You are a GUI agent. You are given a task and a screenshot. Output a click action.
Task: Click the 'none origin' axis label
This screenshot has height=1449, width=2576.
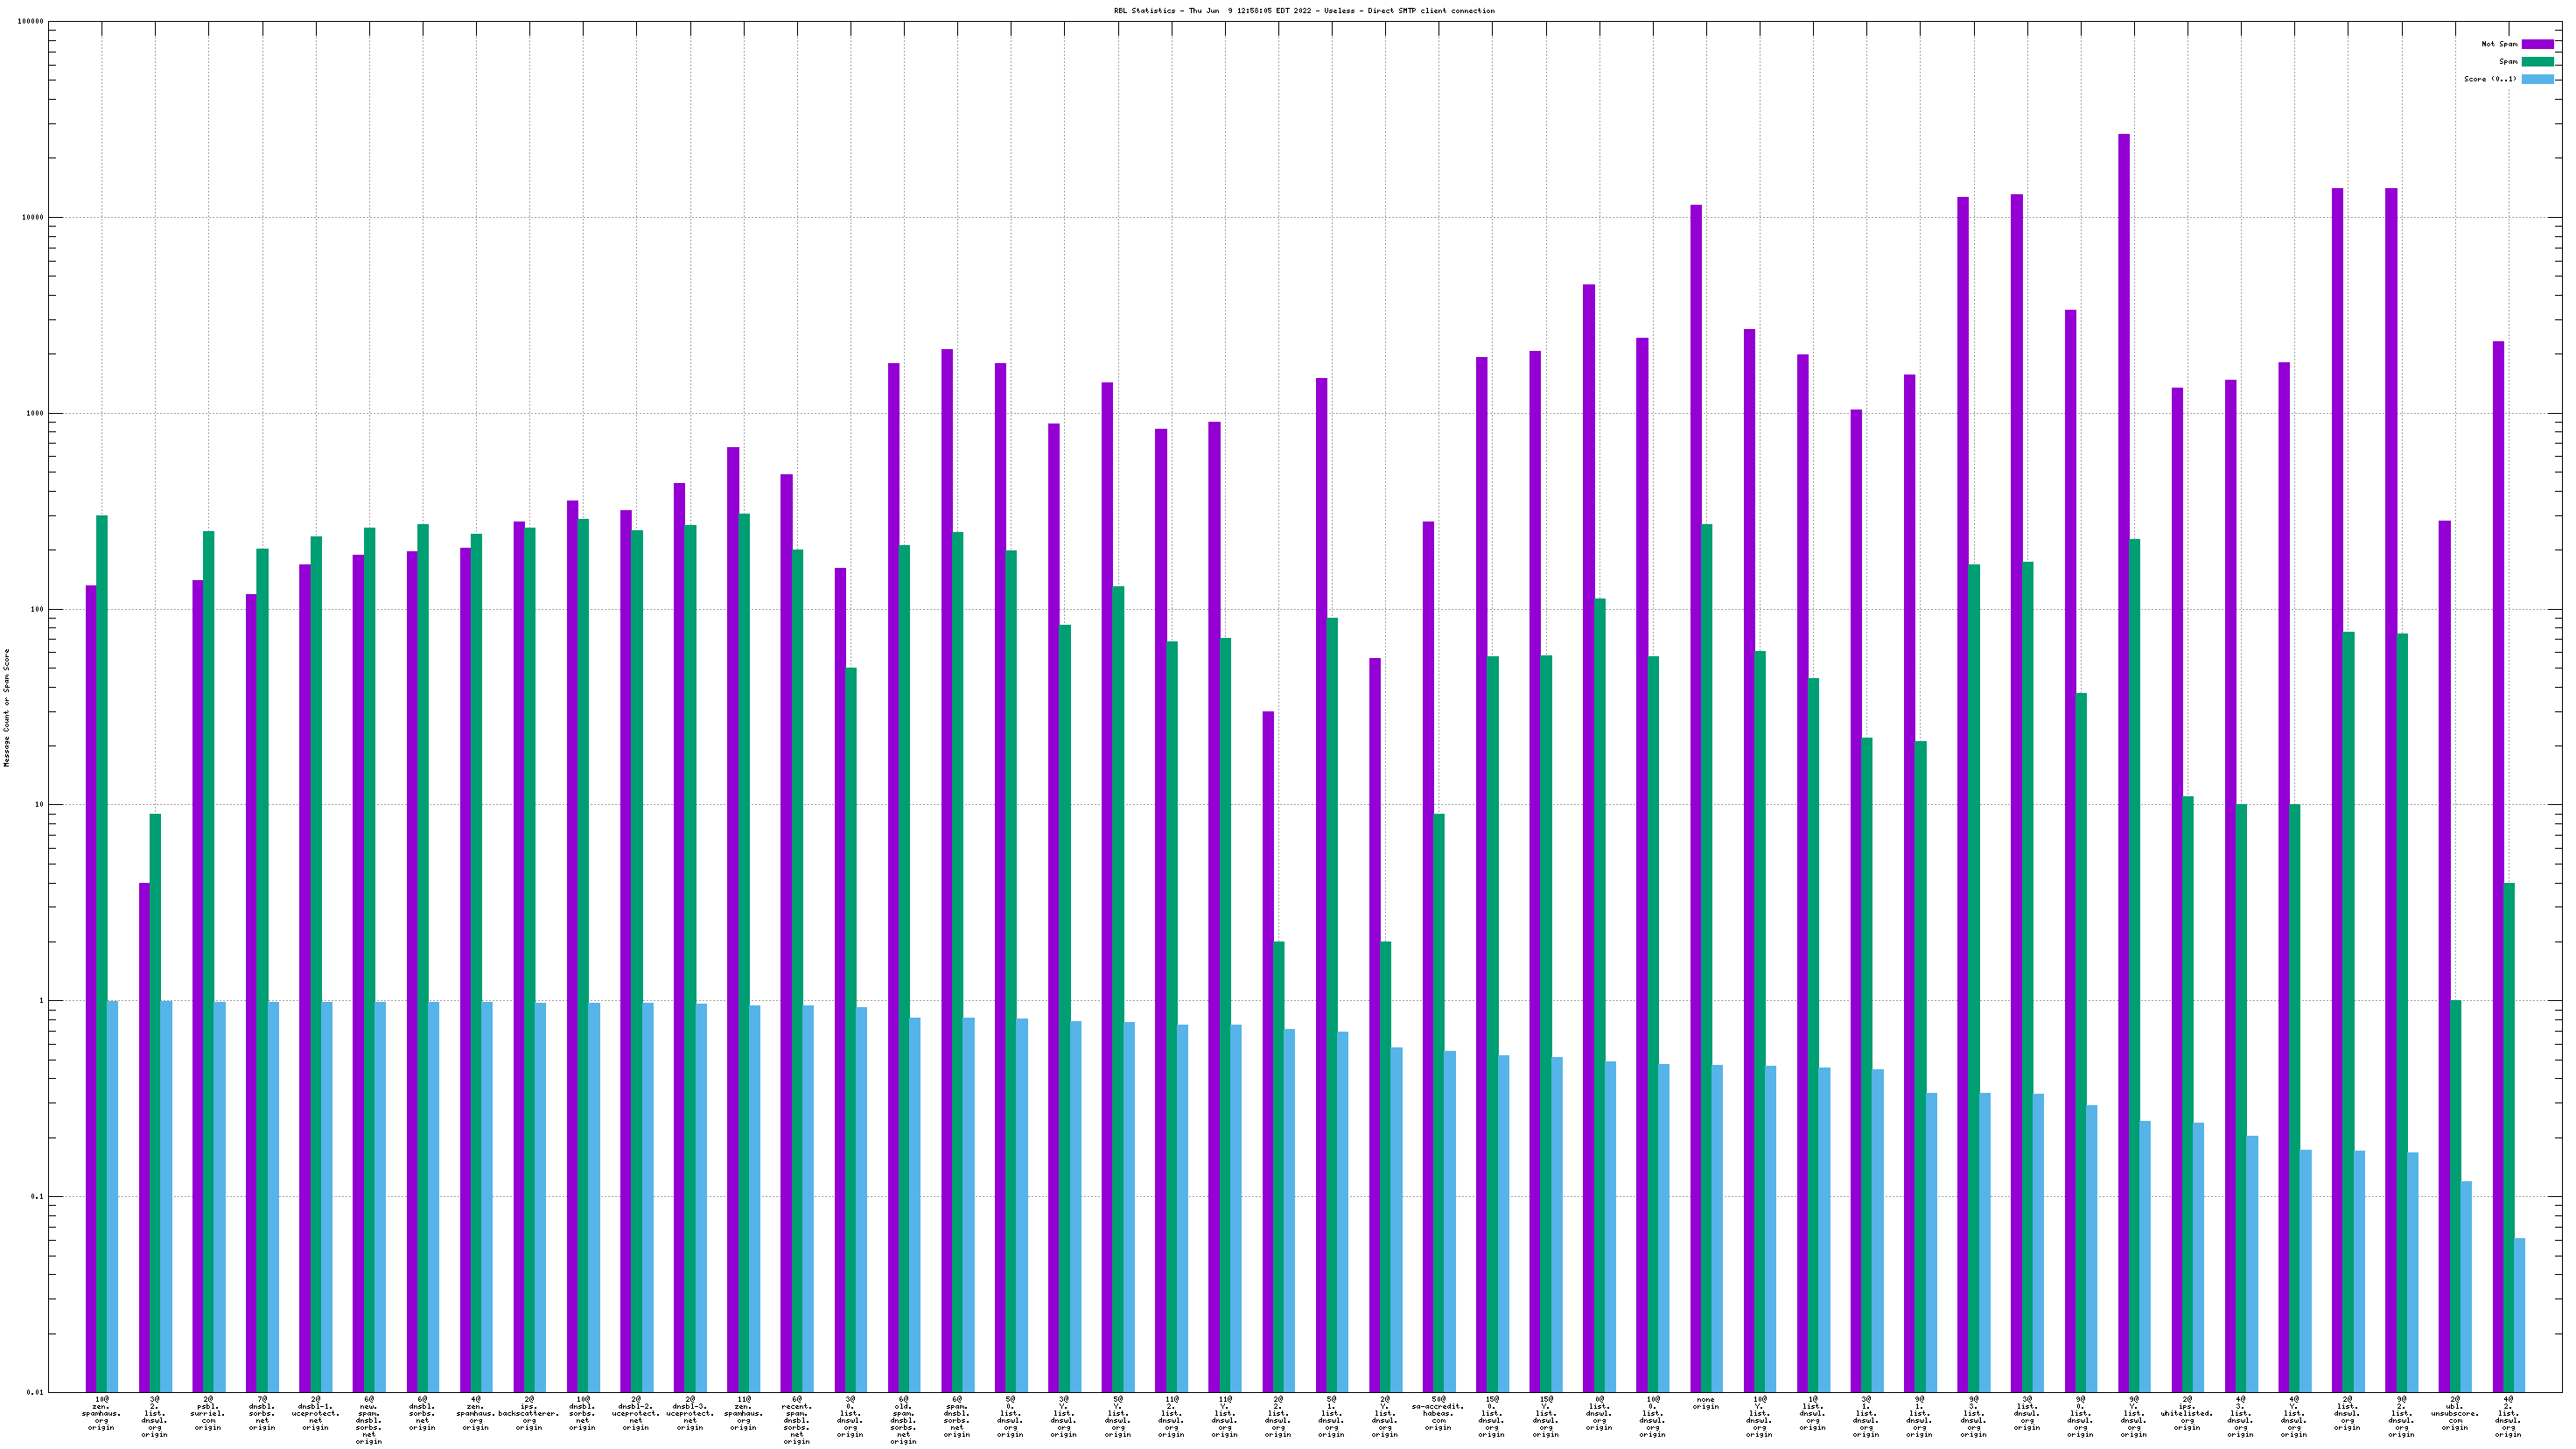coord(1705,1403)
